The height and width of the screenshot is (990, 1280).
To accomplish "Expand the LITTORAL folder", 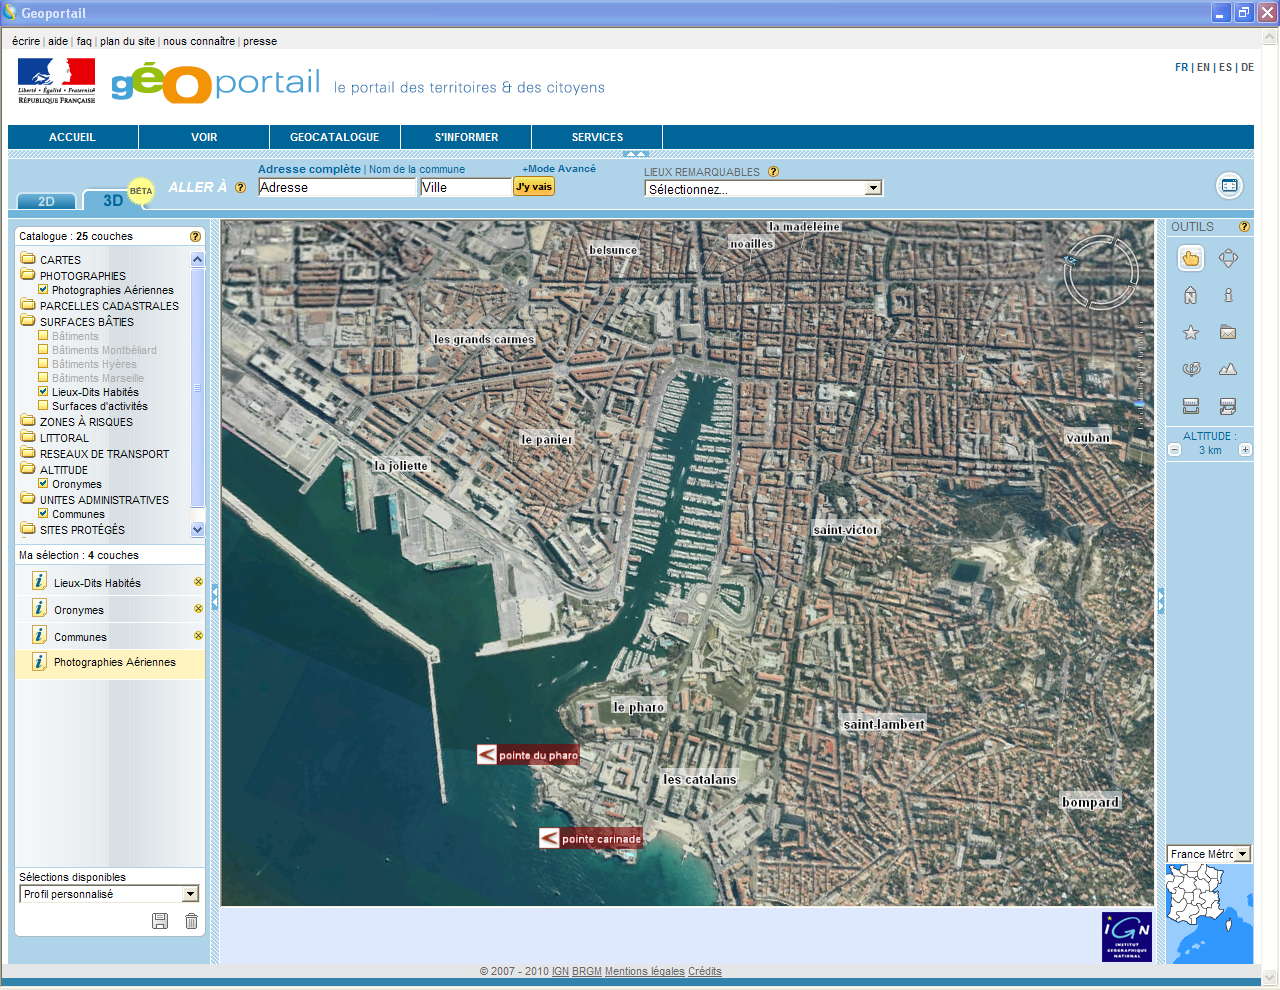I will point(28,437).
